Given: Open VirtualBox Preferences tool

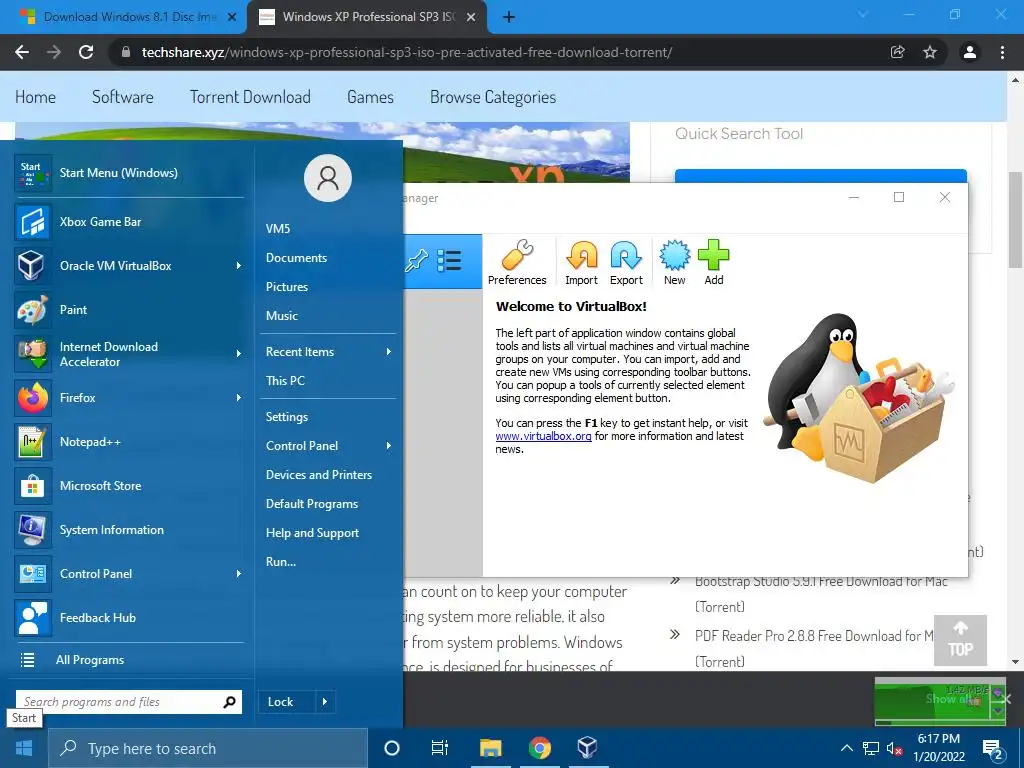Looking at the screenshot, I should click(517, 263).
